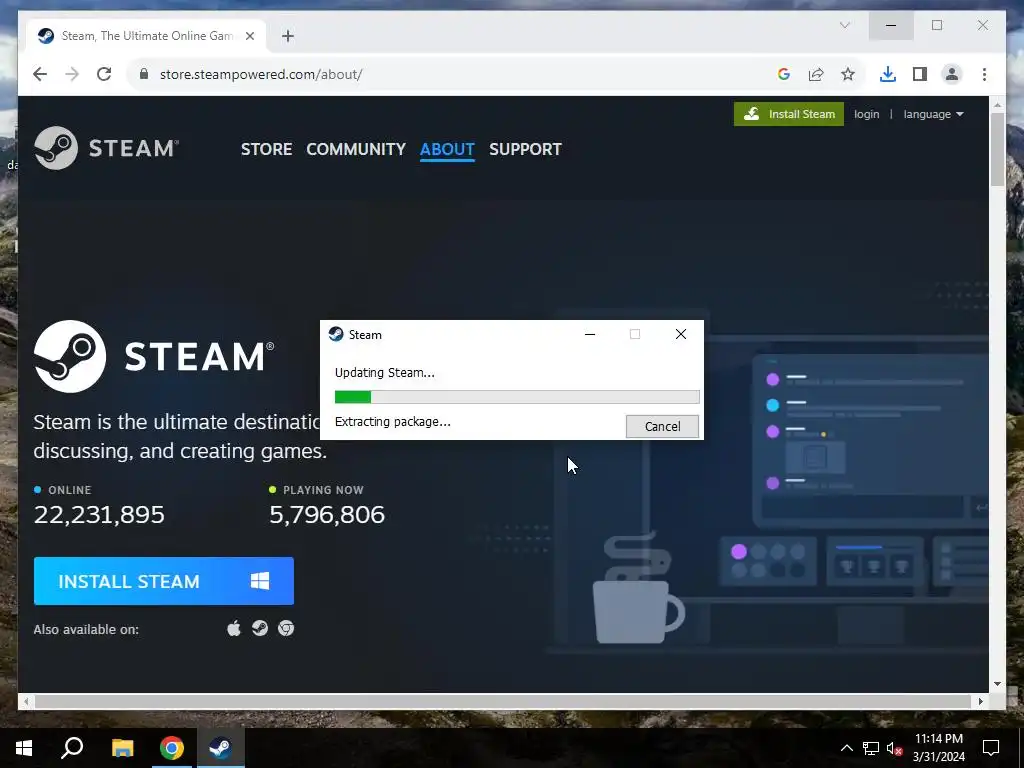Screen dimensions: 1024x768
Task: Click the green Install Steam header button
Action: [x=789, y=114]
